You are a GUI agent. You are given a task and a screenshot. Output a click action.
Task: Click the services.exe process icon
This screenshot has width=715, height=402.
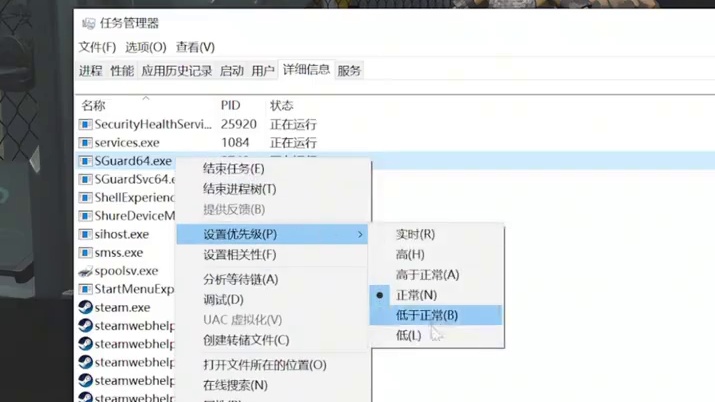[x=85, y=143]
